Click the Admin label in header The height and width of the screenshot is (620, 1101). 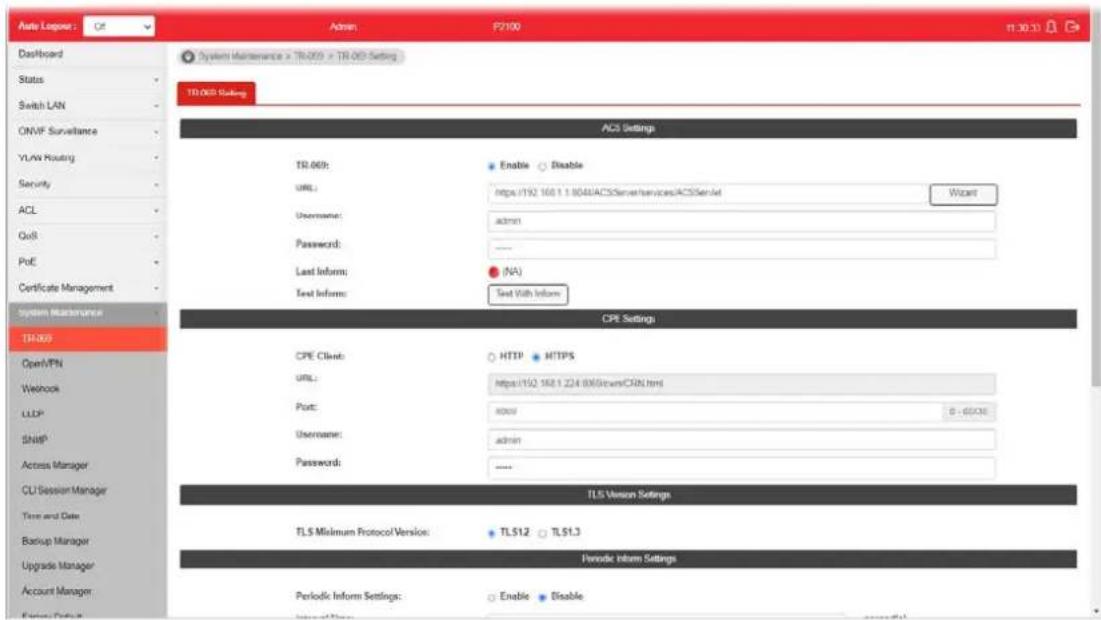pos(343,27)
